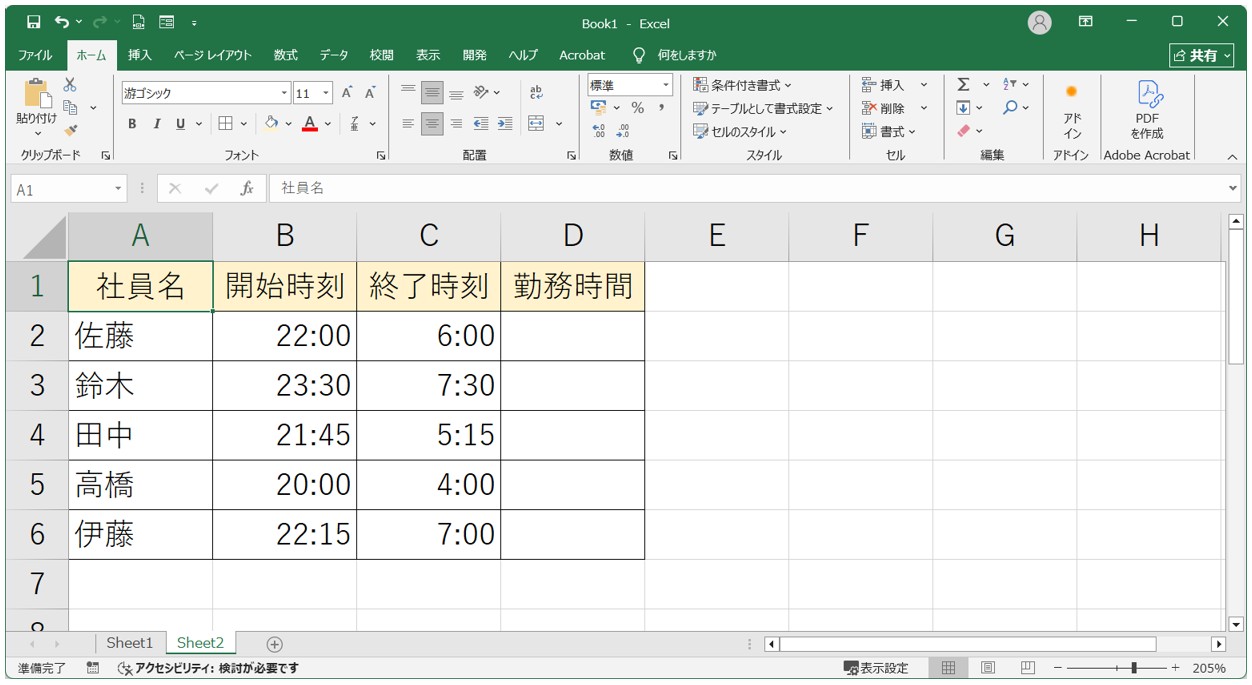
Task: Expand the Name Box dropdown arrow
Action: coord(119,188)
